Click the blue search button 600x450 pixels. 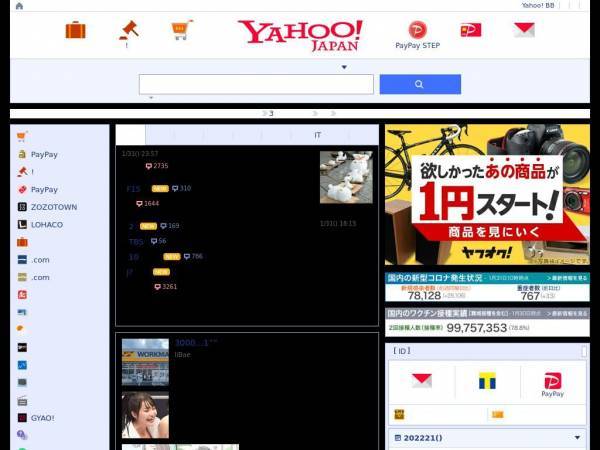coord(420,84)
